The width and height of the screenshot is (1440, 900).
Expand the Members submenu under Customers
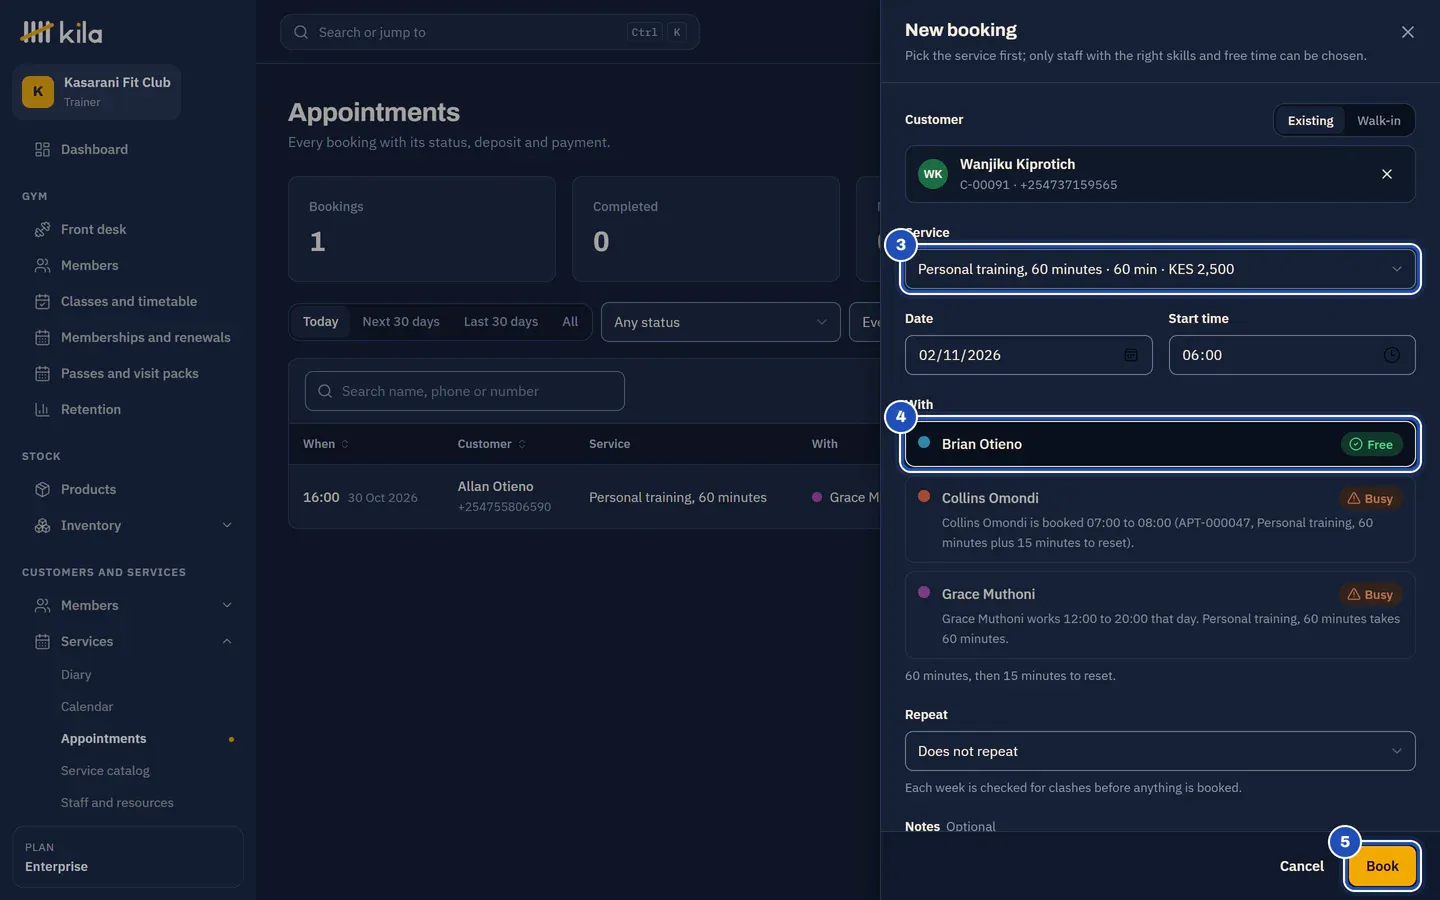coord(227,605)
